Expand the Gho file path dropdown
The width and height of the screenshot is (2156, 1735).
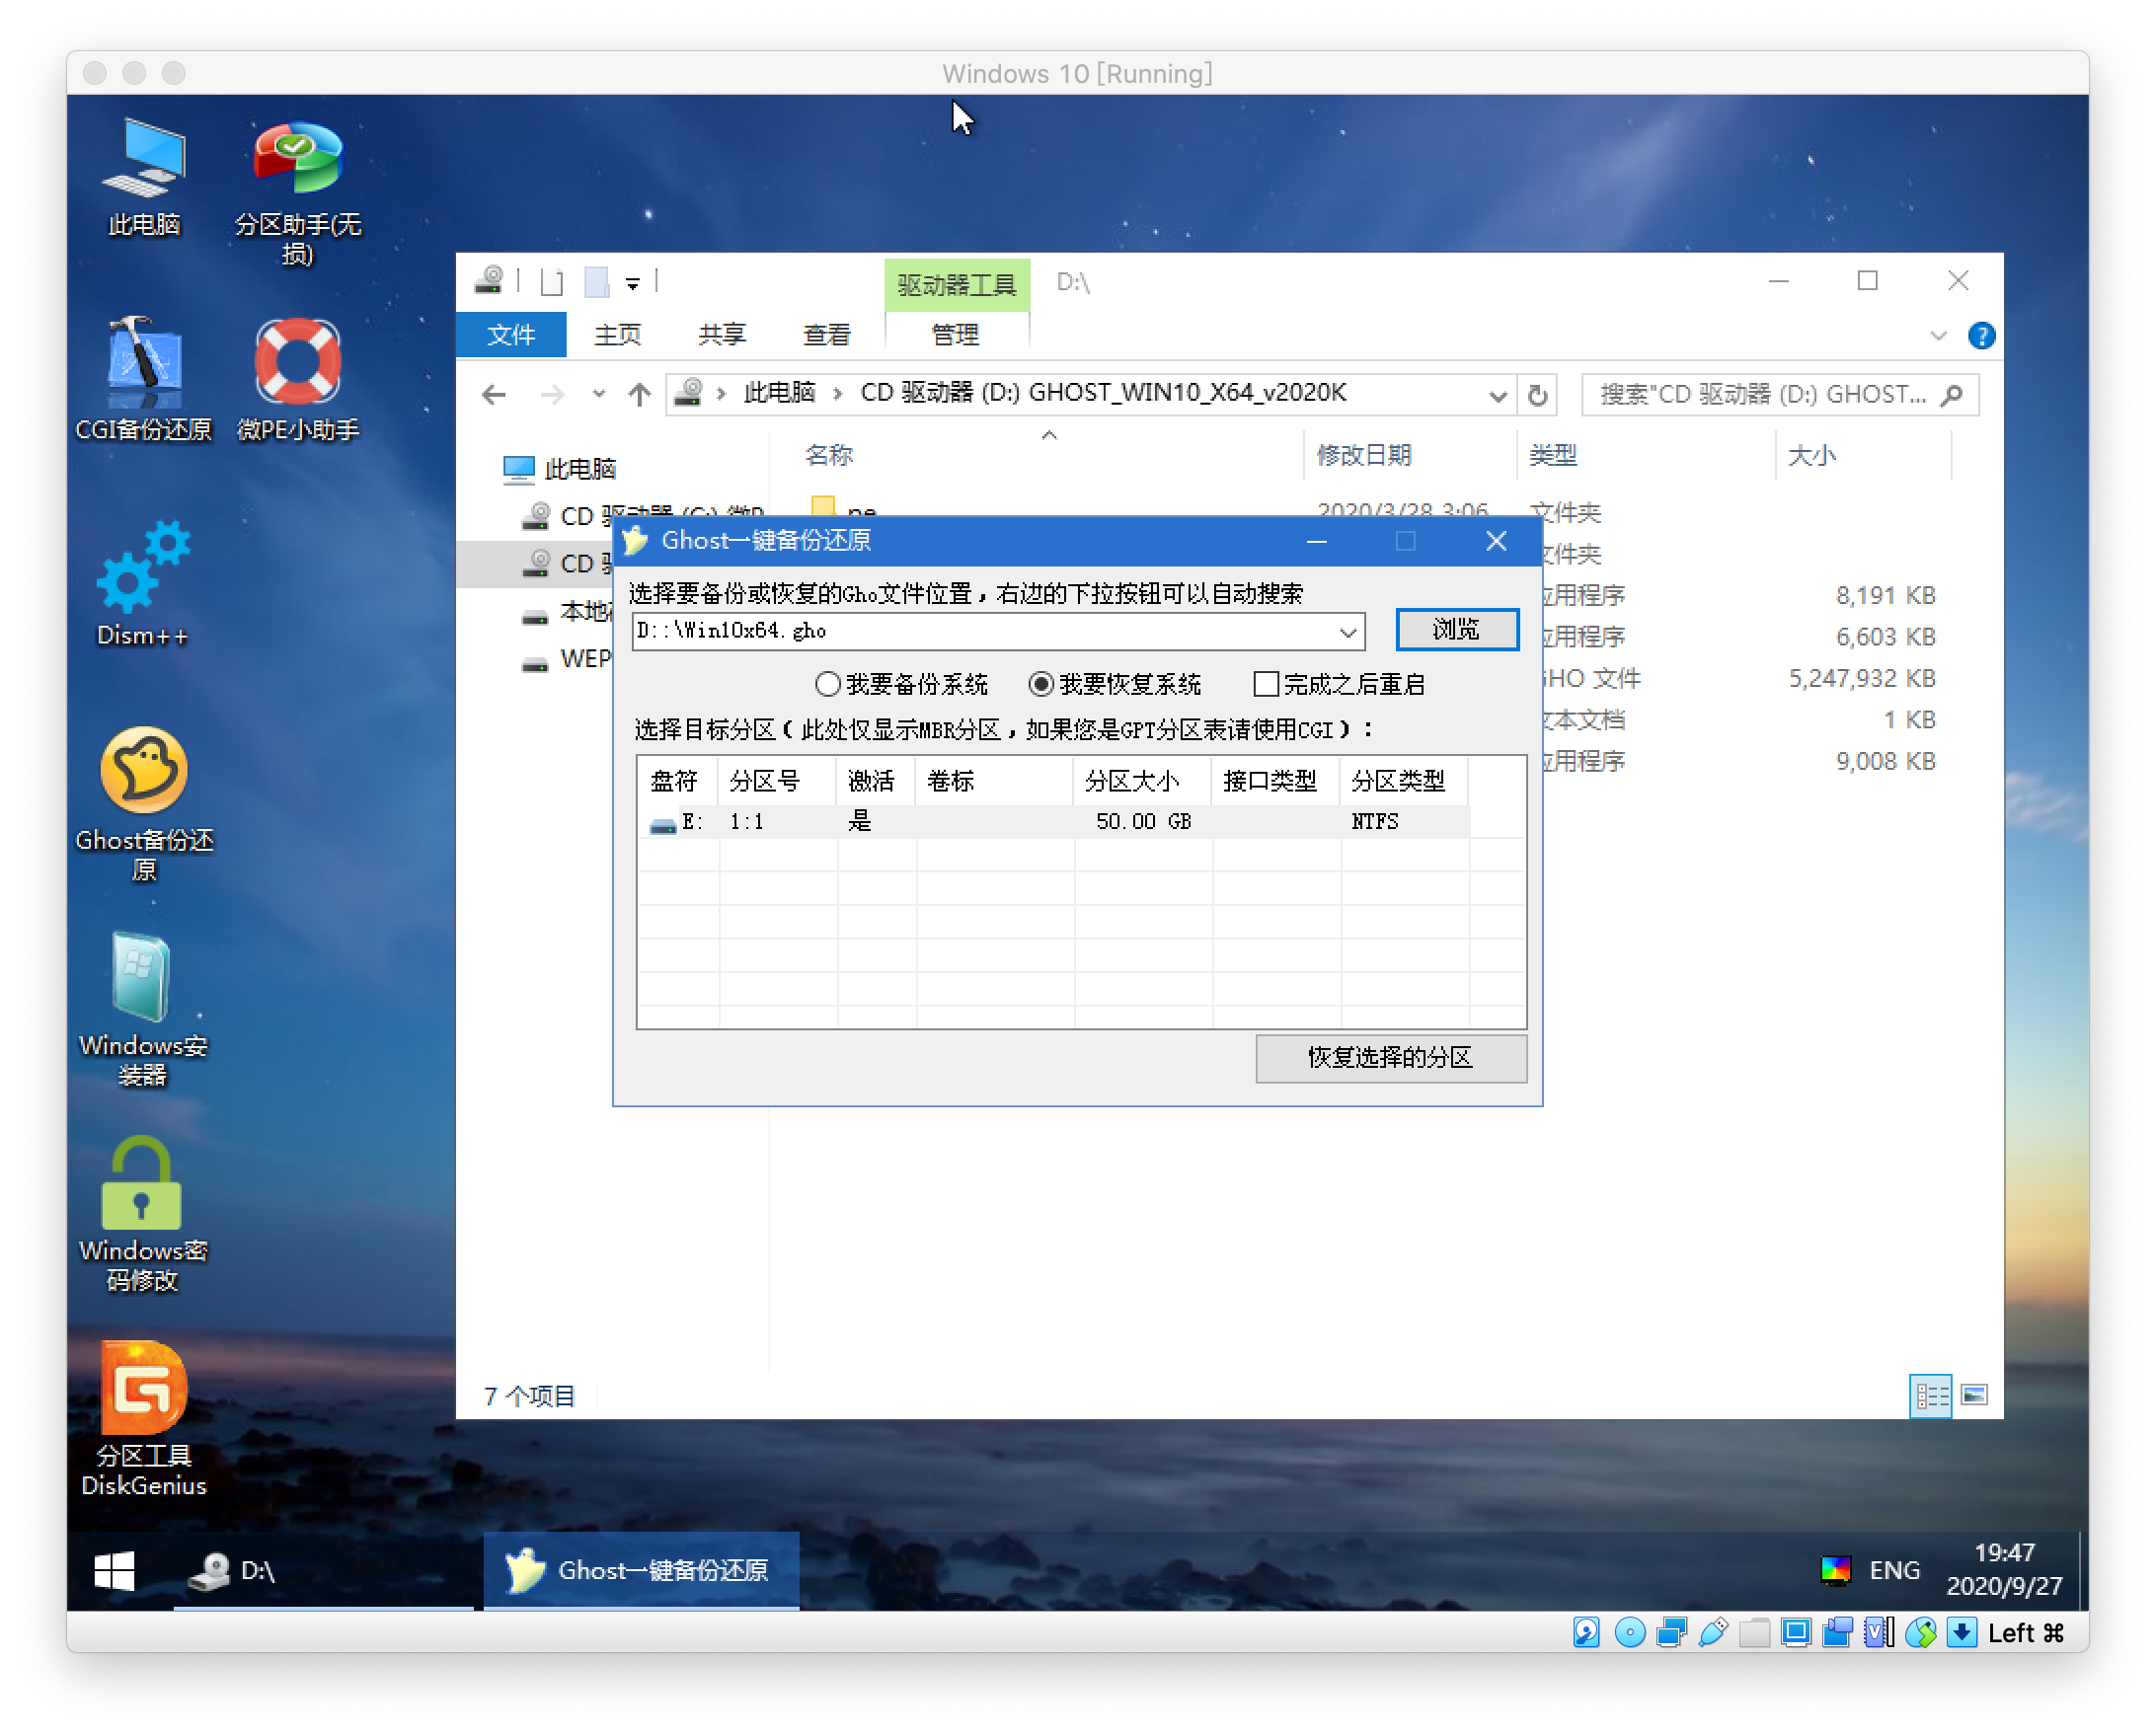coord(1348,632)
